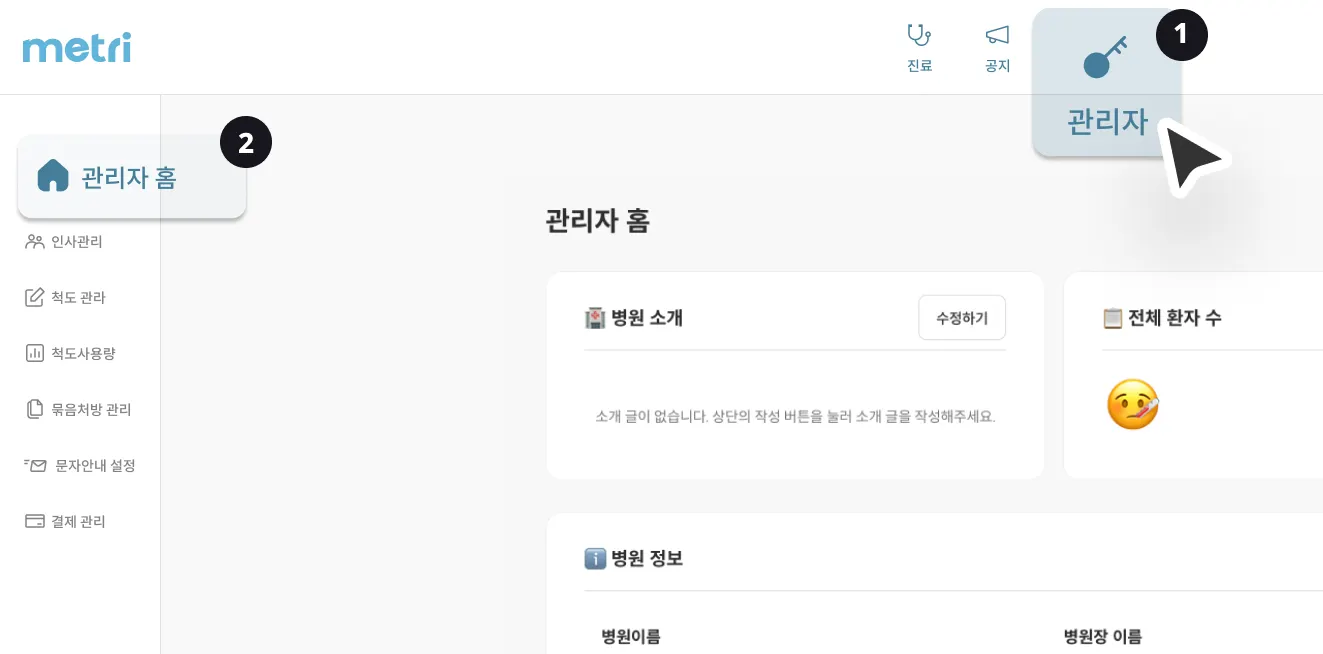
Task: Select the 인사관리 menu label
Action: [x=77, y=241]
